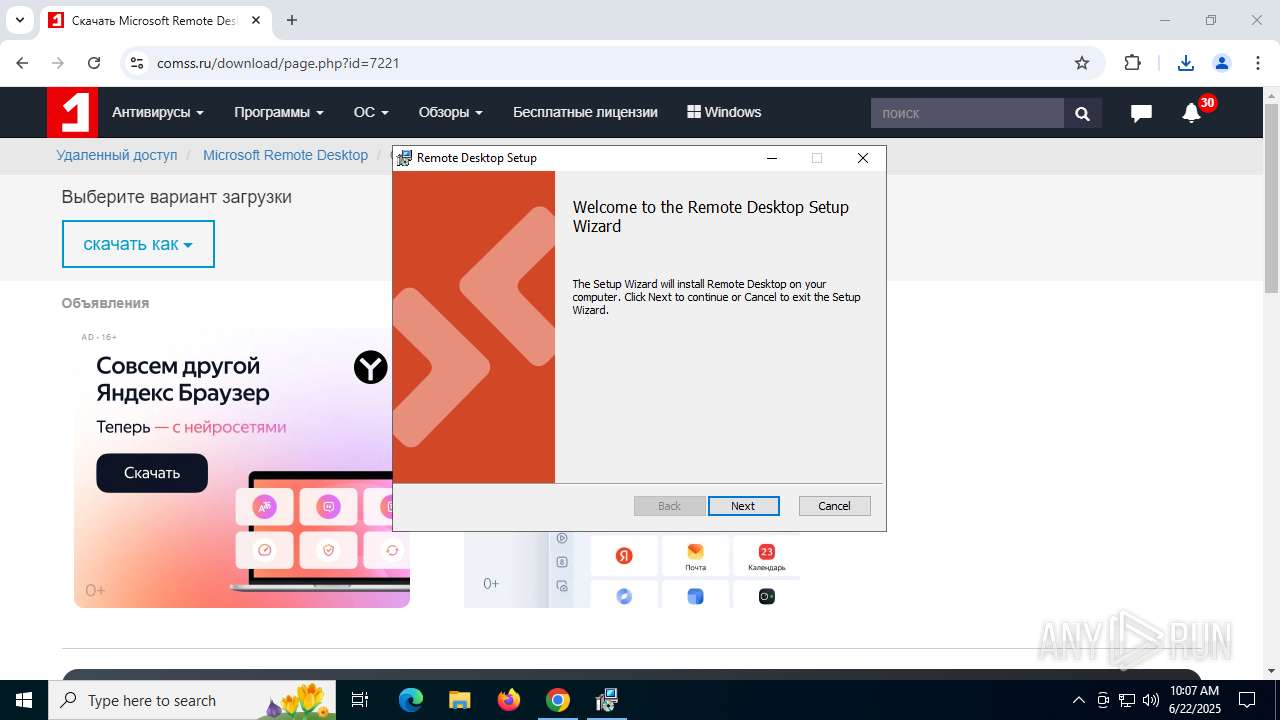1280x720 pixels.
Task: Open Task View on taskbar
Action: click(360, 700)
